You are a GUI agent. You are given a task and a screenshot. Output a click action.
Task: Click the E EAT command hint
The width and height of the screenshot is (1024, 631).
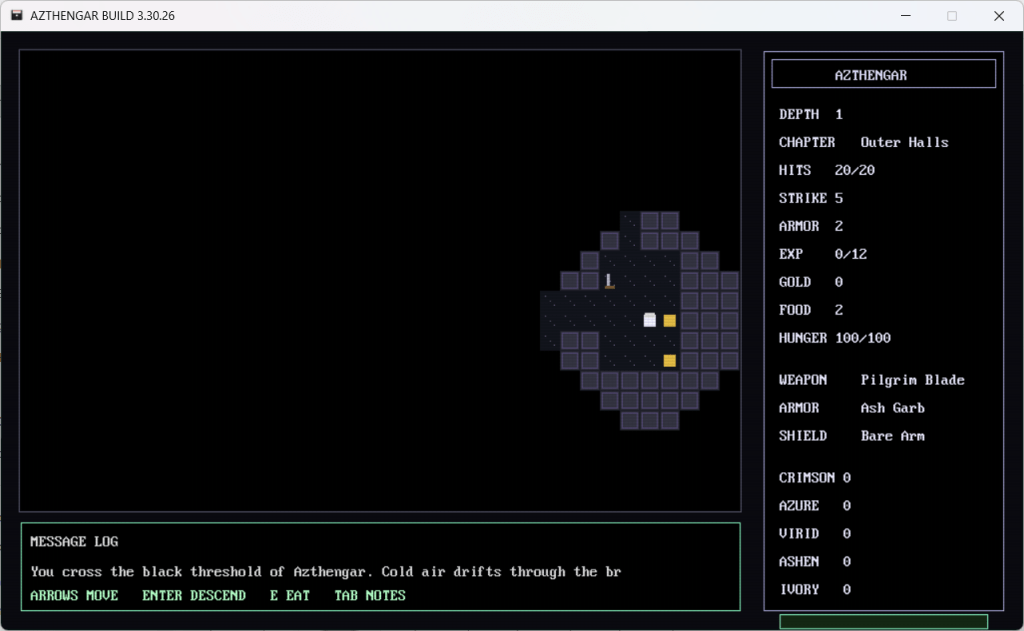tap(290, 595)
